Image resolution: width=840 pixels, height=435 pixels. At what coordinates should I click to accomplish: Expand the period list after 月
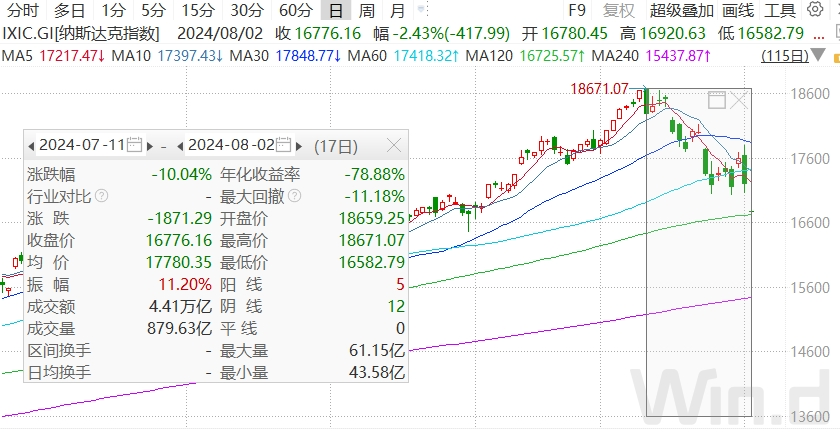coord(421,10)
